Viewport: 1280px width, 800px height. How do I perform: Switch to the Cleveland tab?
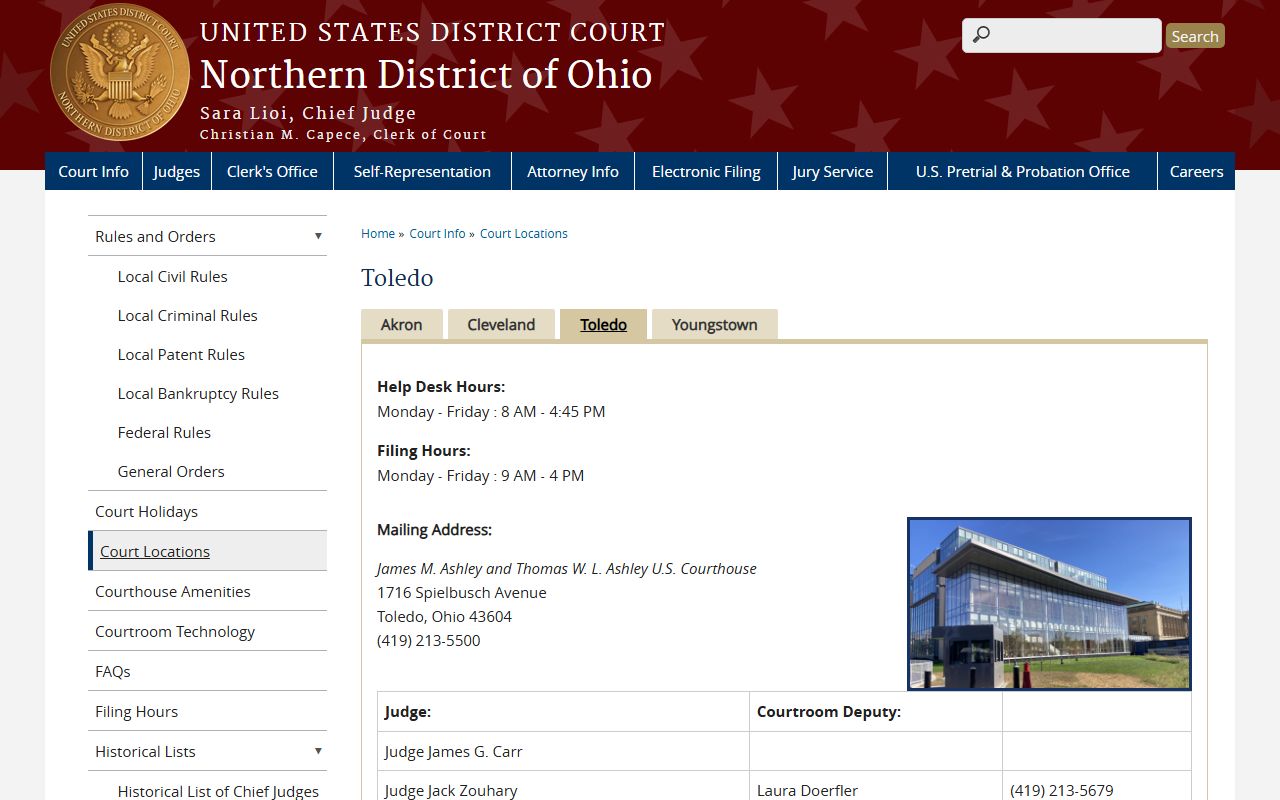[x=501, y=325]
